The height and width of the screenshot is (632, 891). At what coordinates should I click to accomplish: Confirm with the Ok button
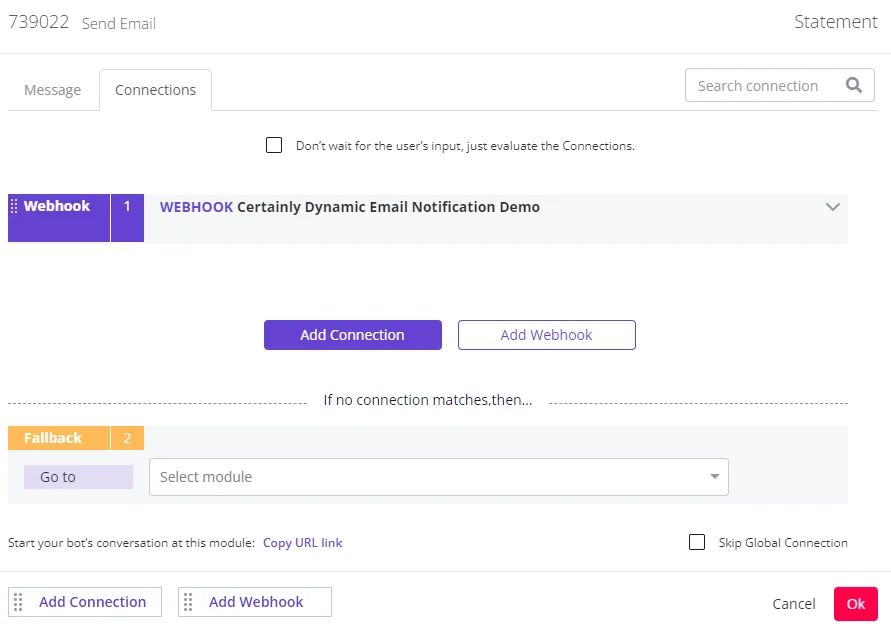tap(856, 604)
